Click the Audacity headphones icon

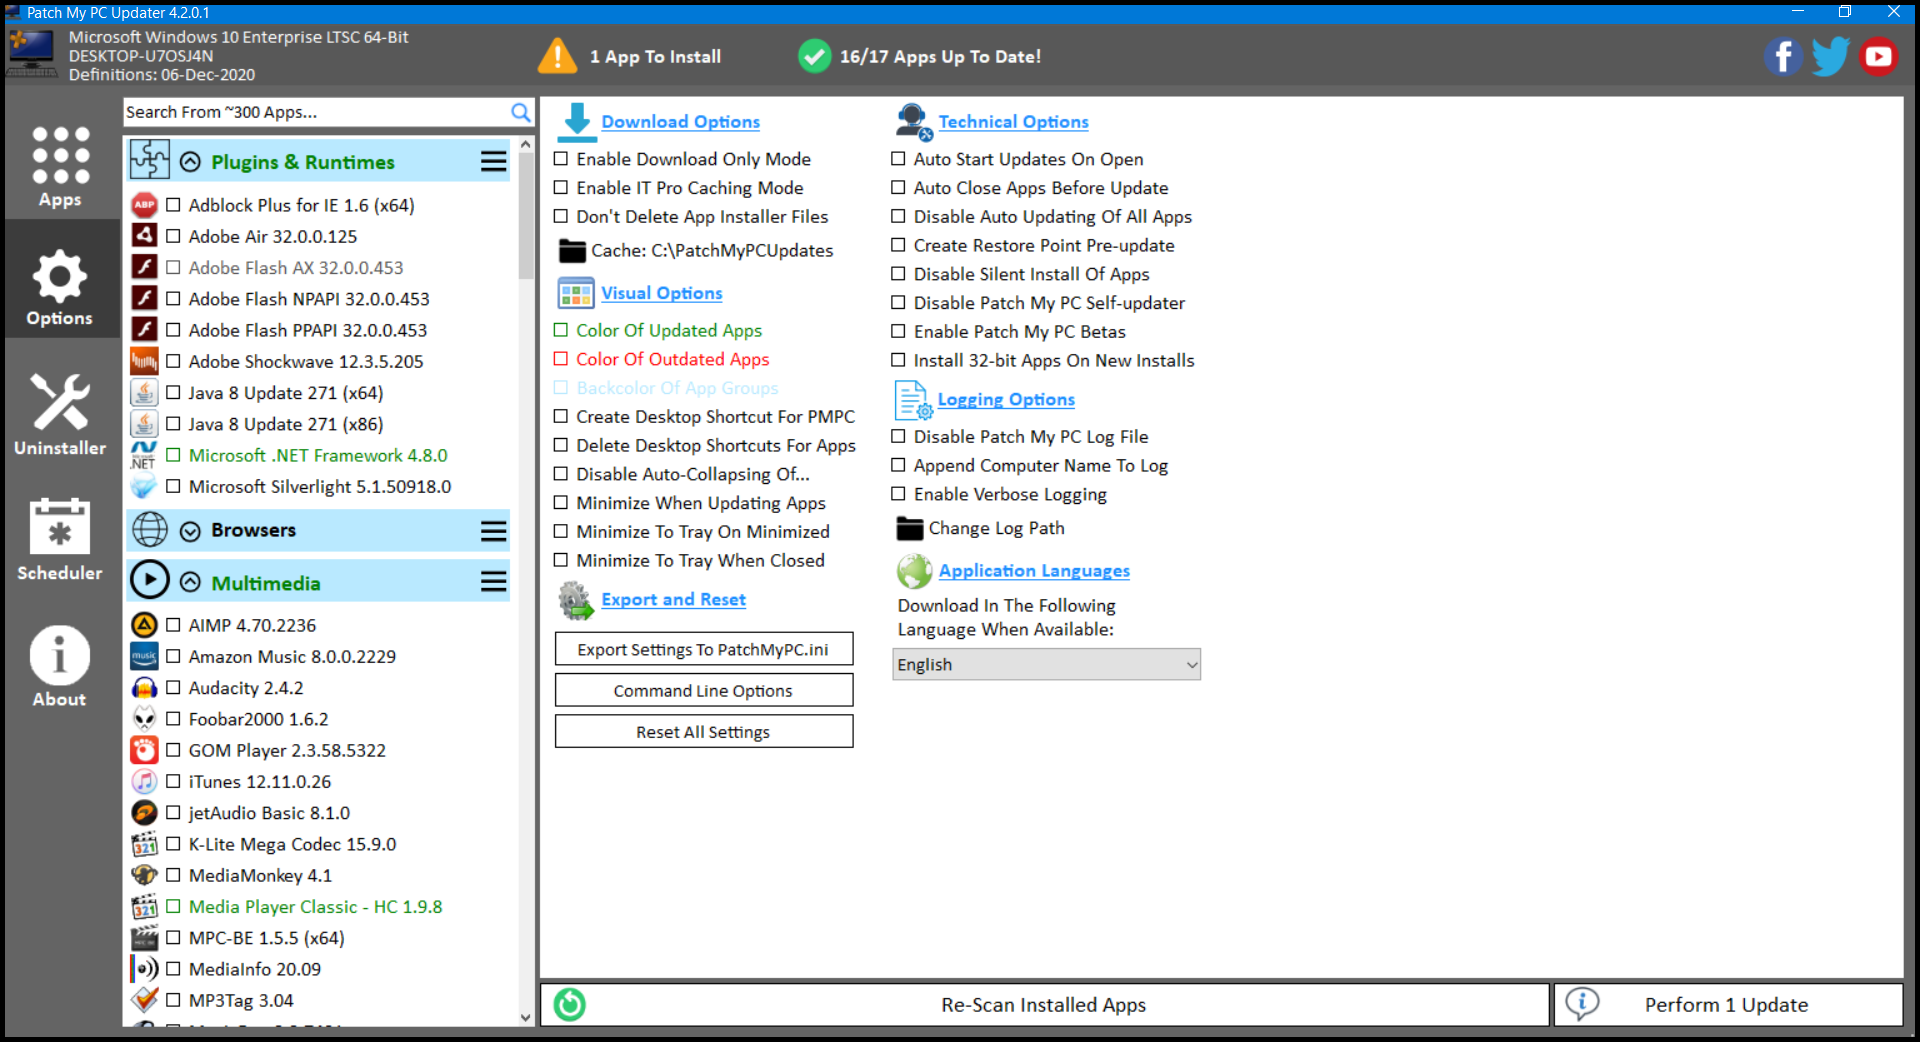tap(144, 688)
